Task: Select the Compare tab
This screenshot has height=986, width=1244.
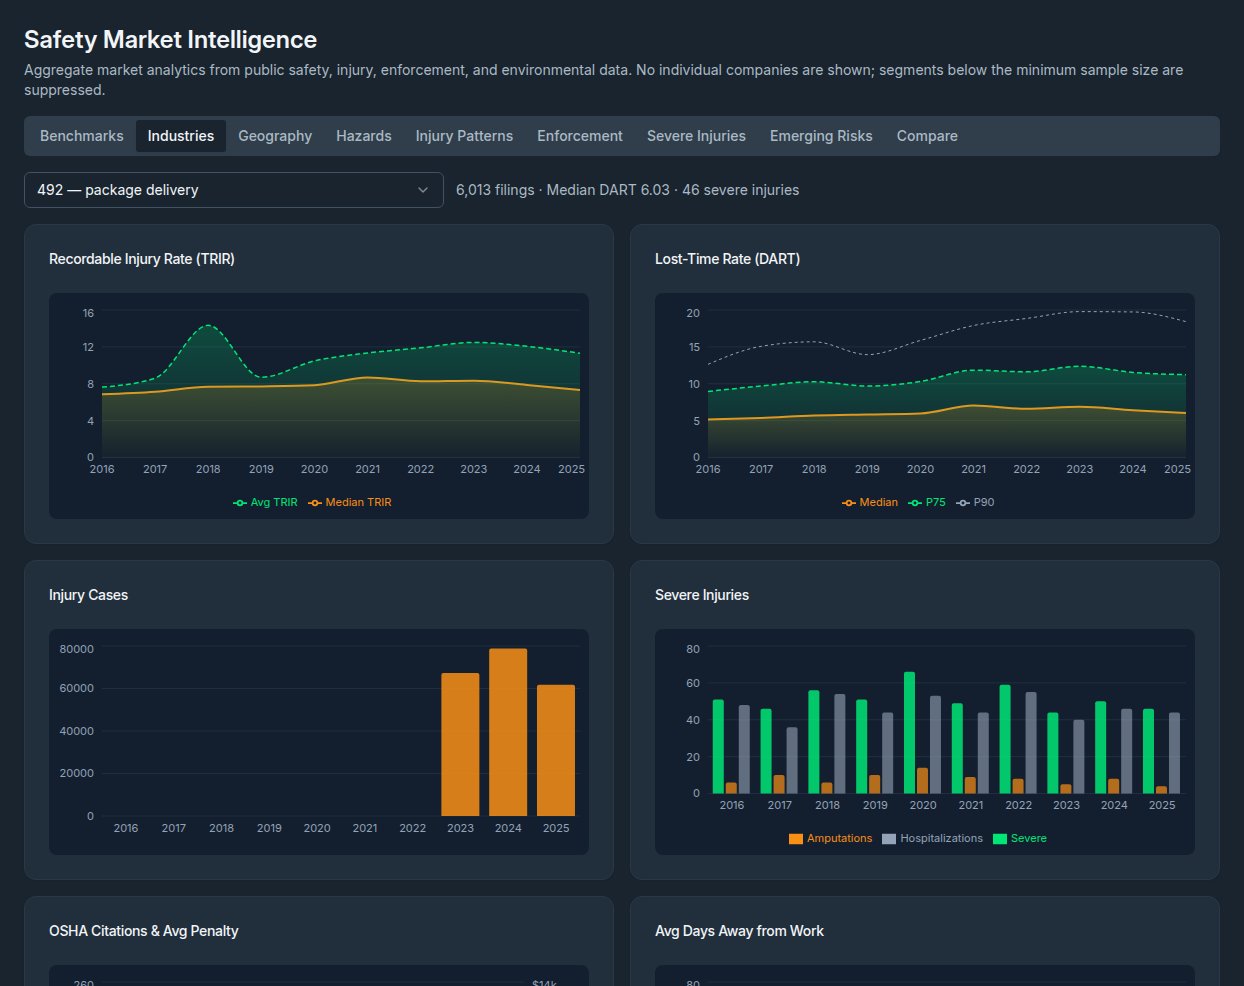Action: [x=927, y=136]
